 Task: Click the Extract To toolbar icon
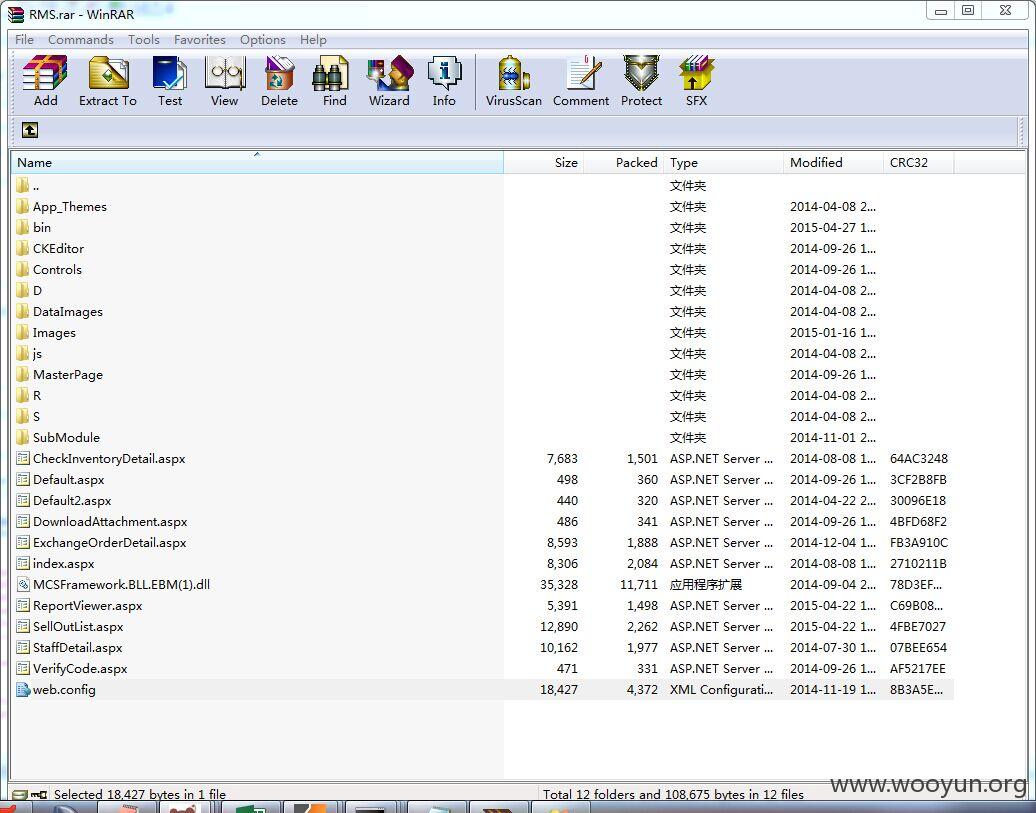108,81
